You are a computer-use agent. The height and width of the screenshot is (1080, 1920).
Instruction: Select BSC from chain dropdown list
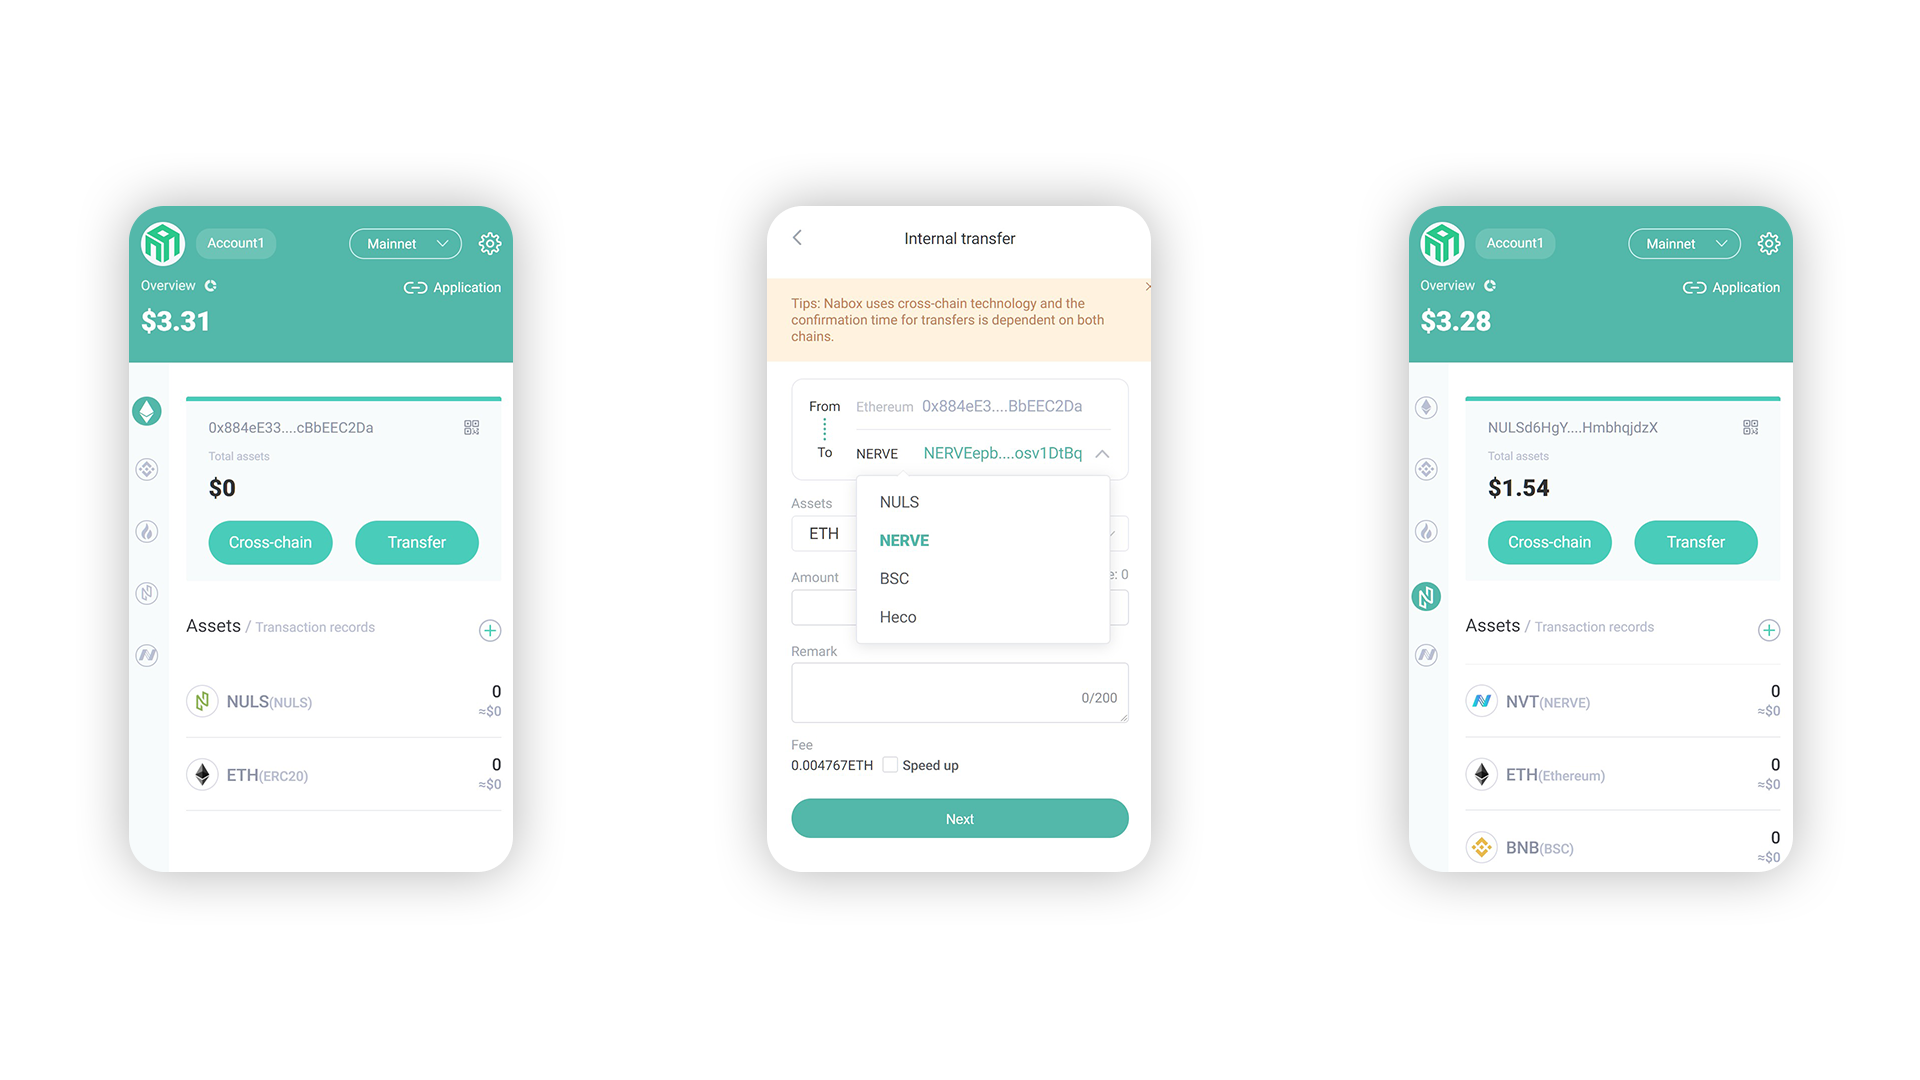point(894,578)
